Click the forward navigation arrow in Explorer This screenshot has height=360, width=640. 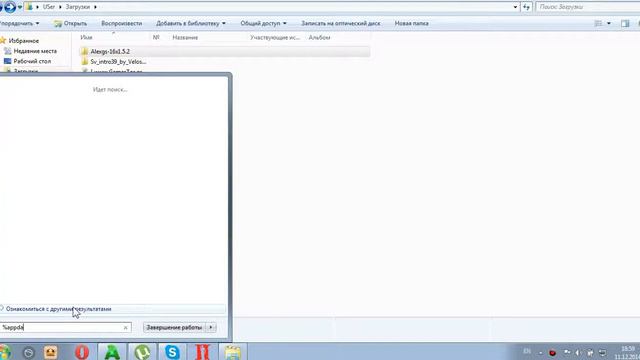point(10,7)
